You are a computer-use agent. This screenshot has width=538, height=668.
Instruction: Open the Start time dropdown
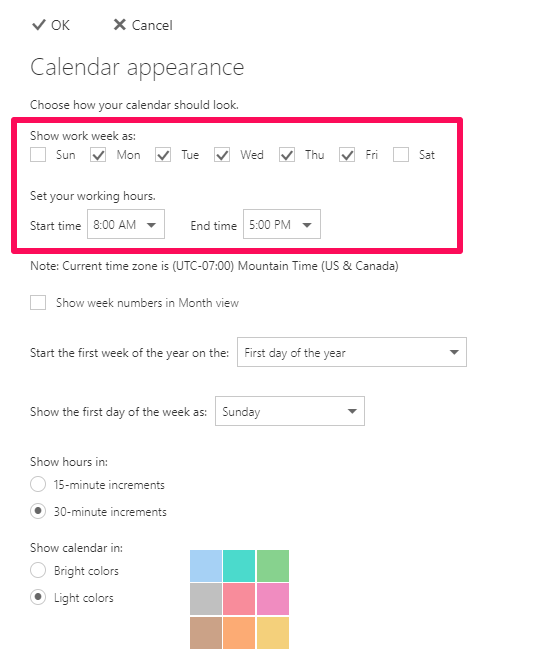(126, 224)
